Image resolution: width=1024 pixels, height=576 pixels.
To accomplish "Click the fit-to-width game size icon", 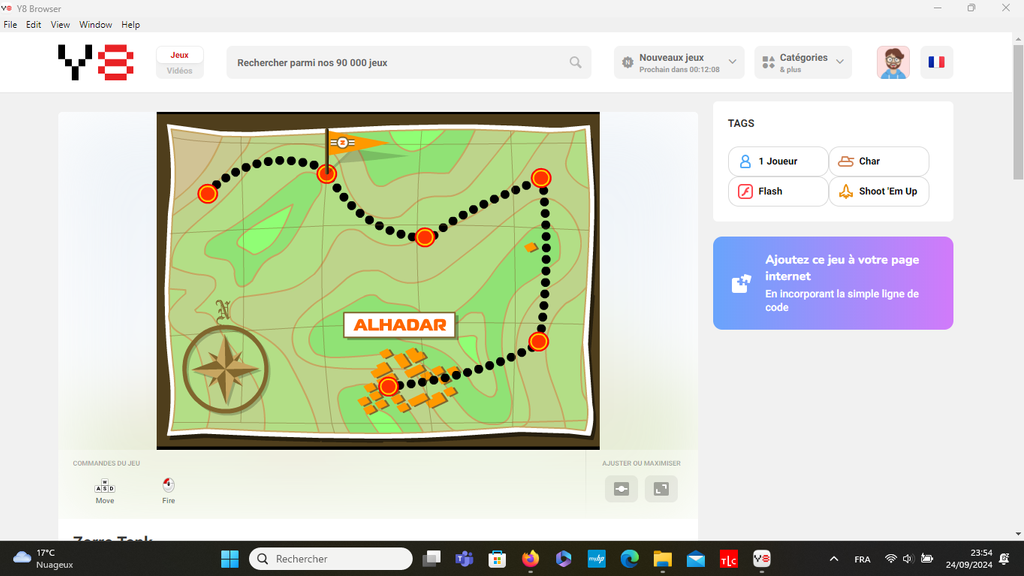I will 621,488.
